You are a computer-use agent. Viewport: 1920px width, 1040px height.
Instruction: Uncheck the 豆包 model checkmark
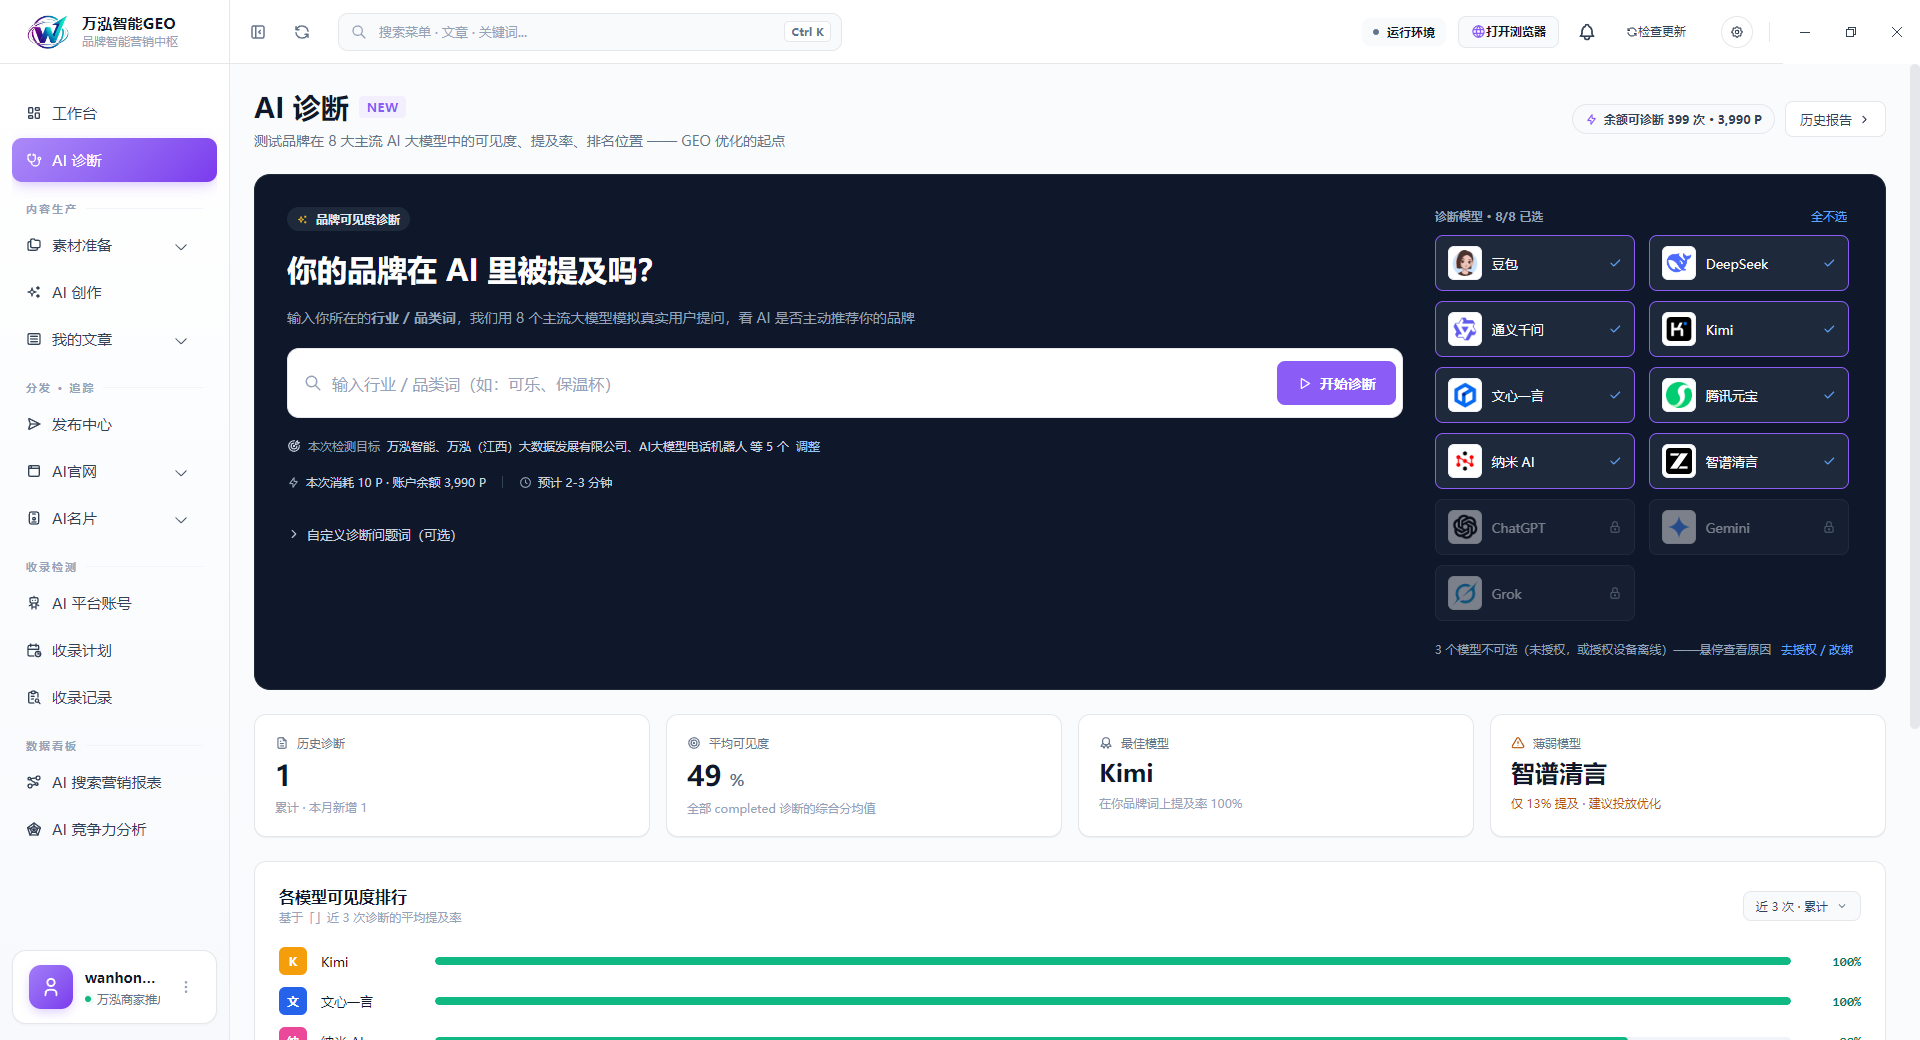[x=1615, y=263]
